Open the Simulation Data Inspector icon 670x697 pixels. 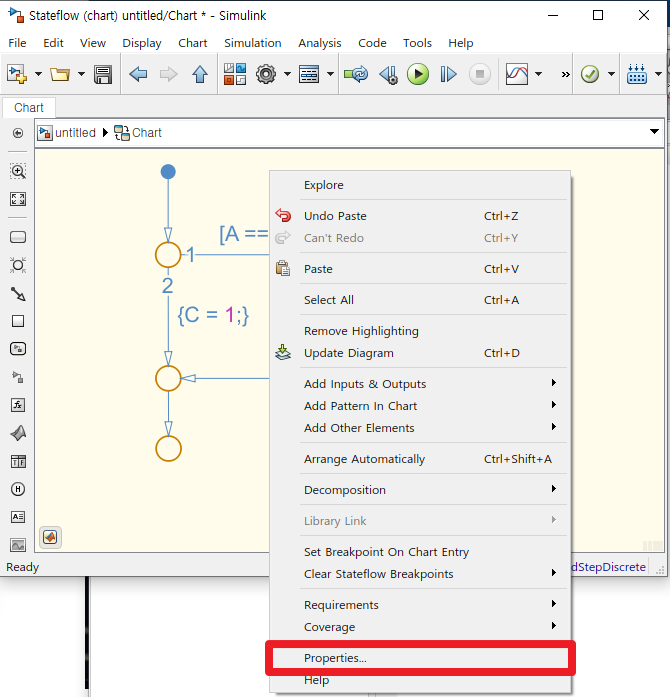click(517, 74)
